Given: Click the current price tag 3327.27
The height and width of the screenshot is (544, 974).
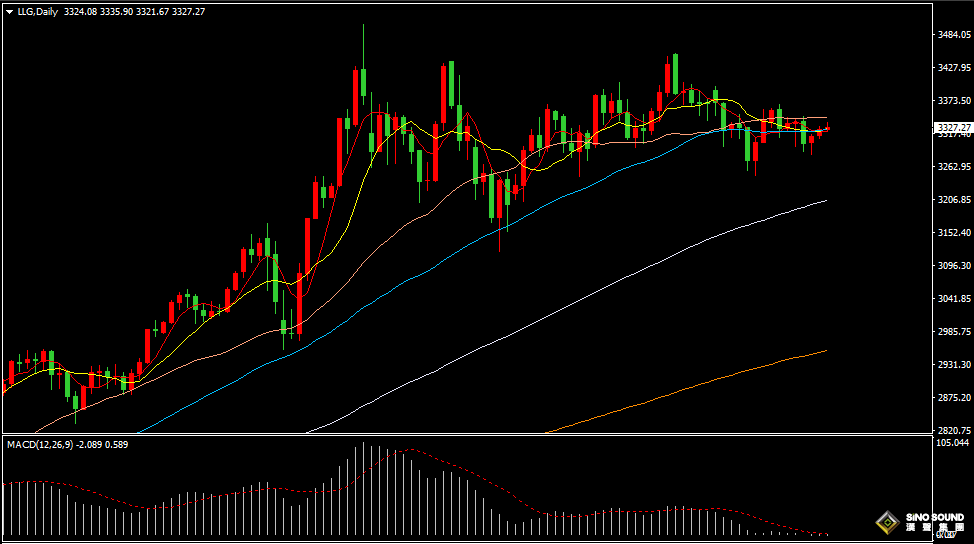Looking at the screenshot, I should (953, 128).
